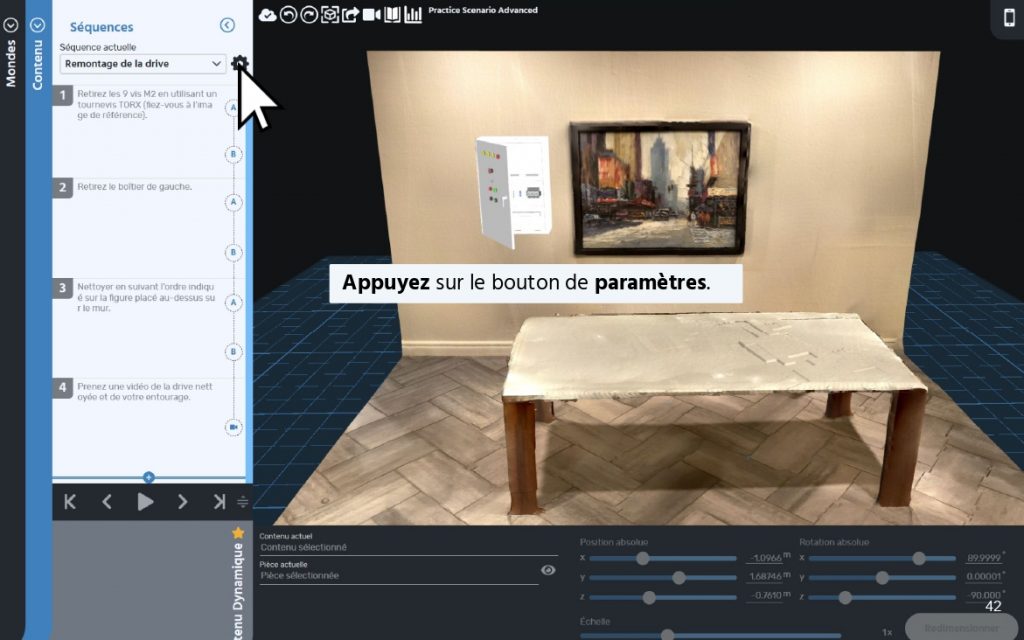Screen dimensions: 1024x640
Task: Select marker B of step 2
Action: (x=234, y=253)
